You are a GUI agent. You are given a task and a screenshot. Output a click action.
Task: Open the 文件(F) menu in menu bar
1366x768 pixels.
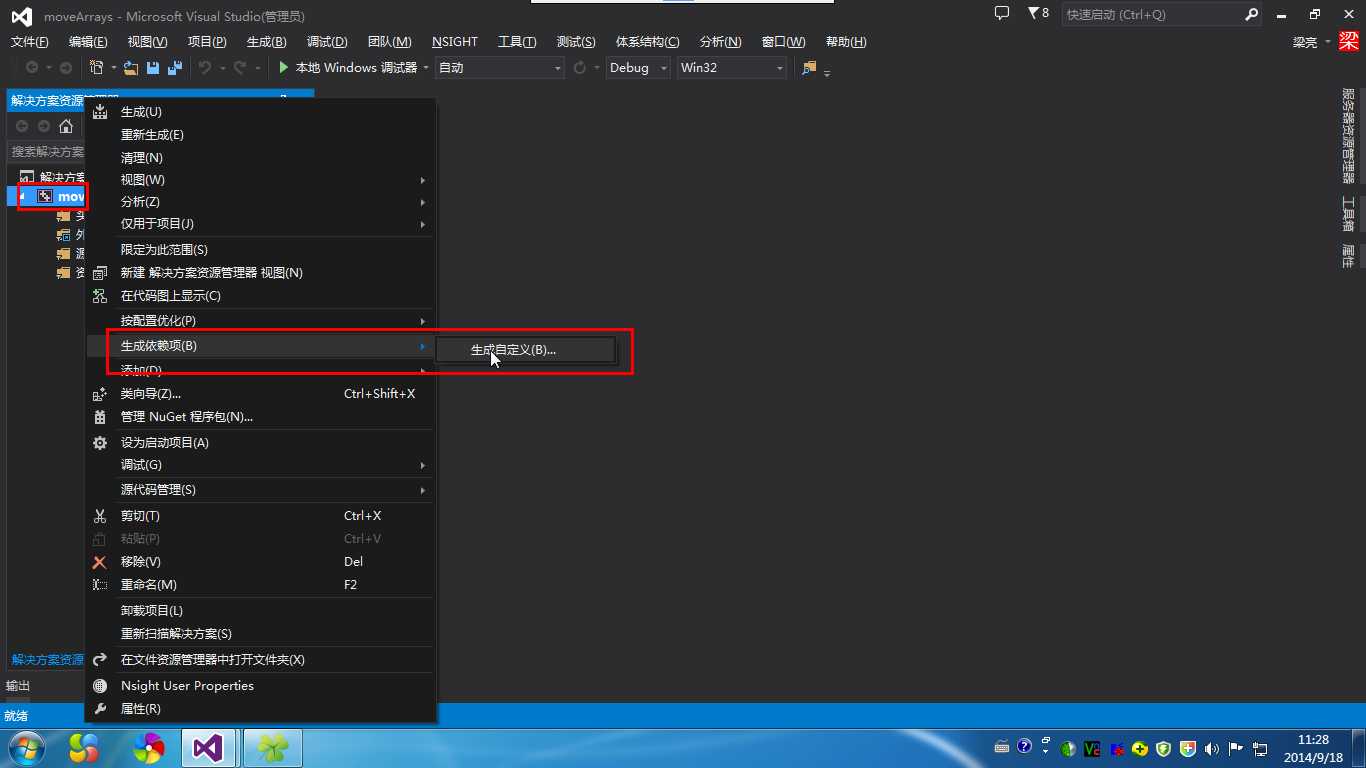coord(29,42)
